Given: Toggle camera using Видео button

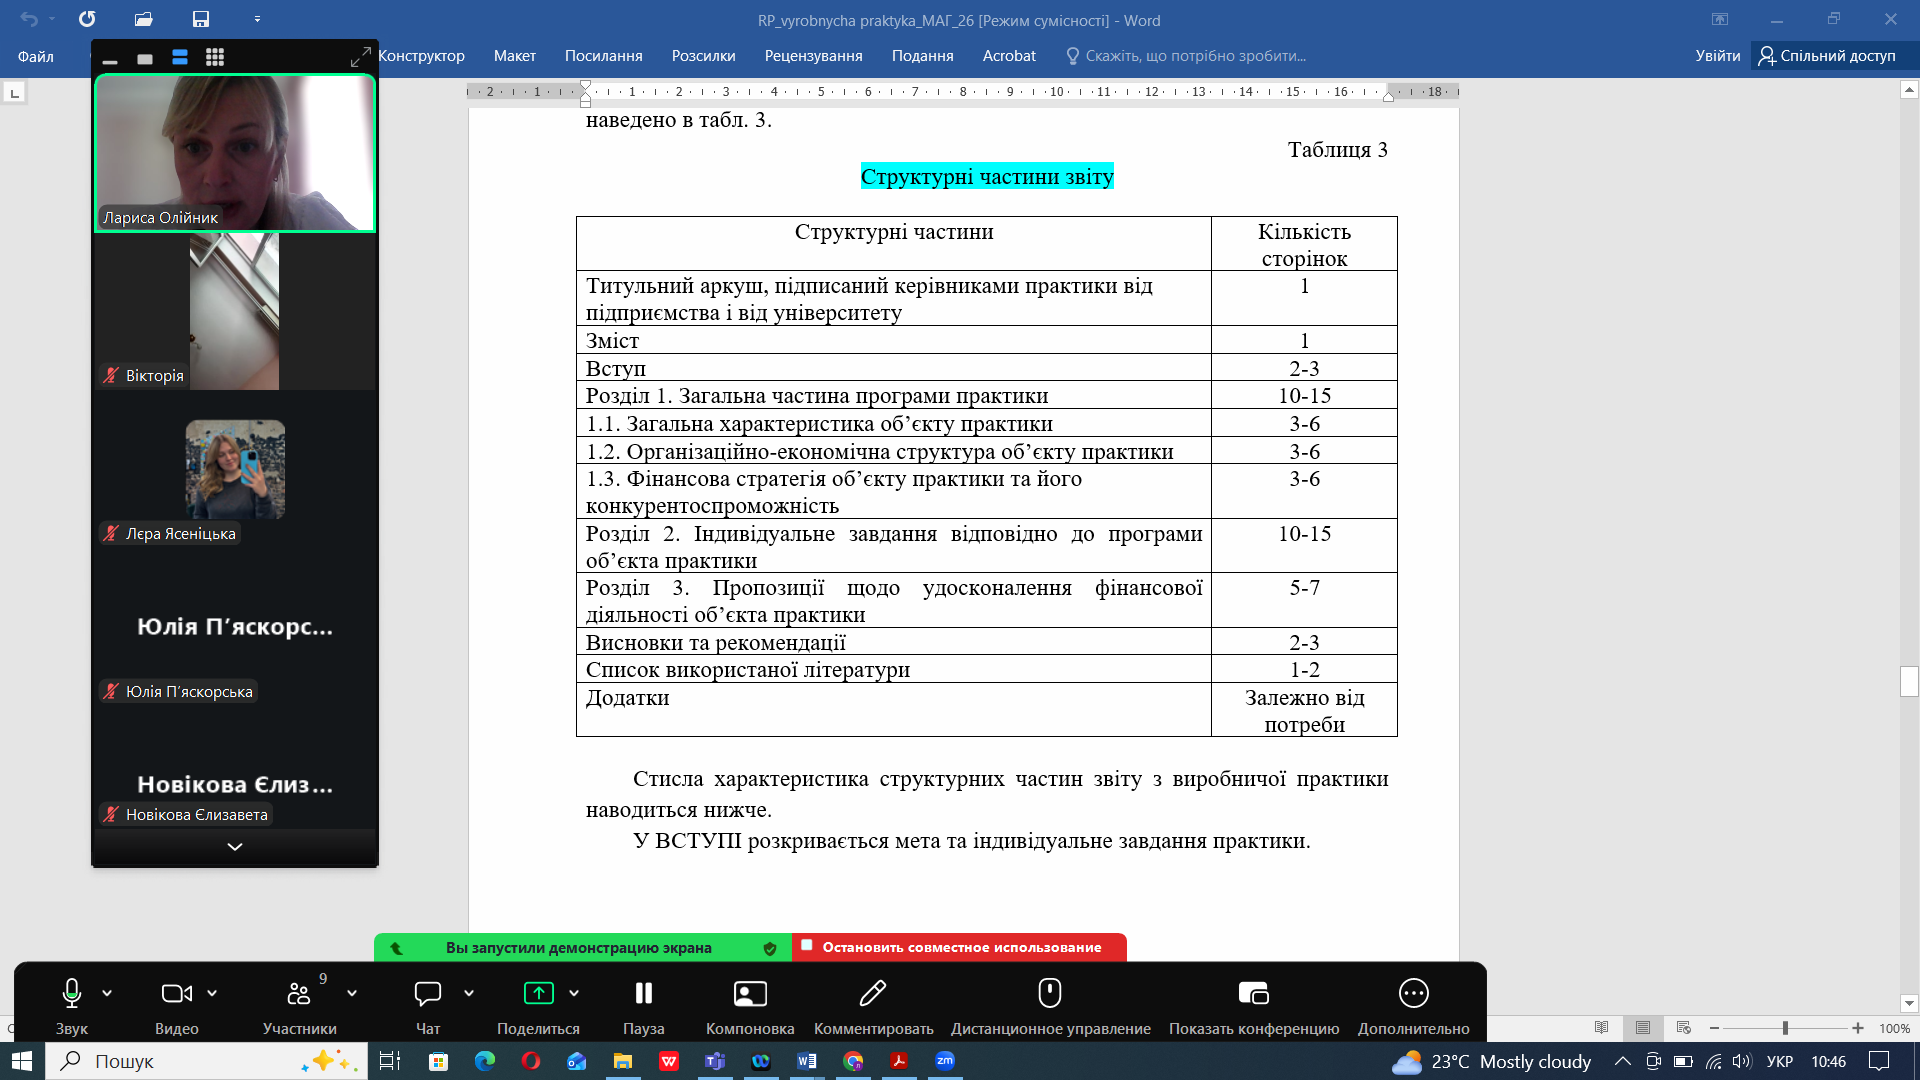Looking at the screenshot, I should tap(177, 1006).
